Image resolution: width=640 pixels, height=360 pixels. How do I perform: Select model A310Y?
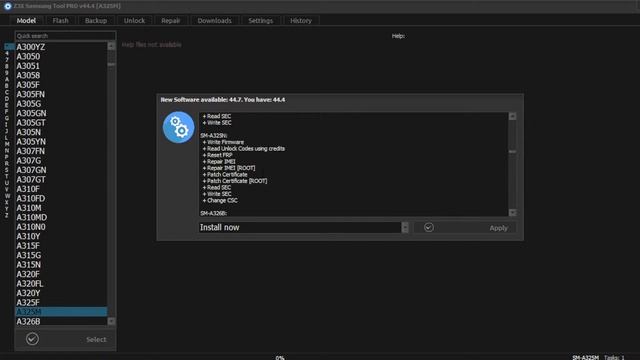click(61, 236)
